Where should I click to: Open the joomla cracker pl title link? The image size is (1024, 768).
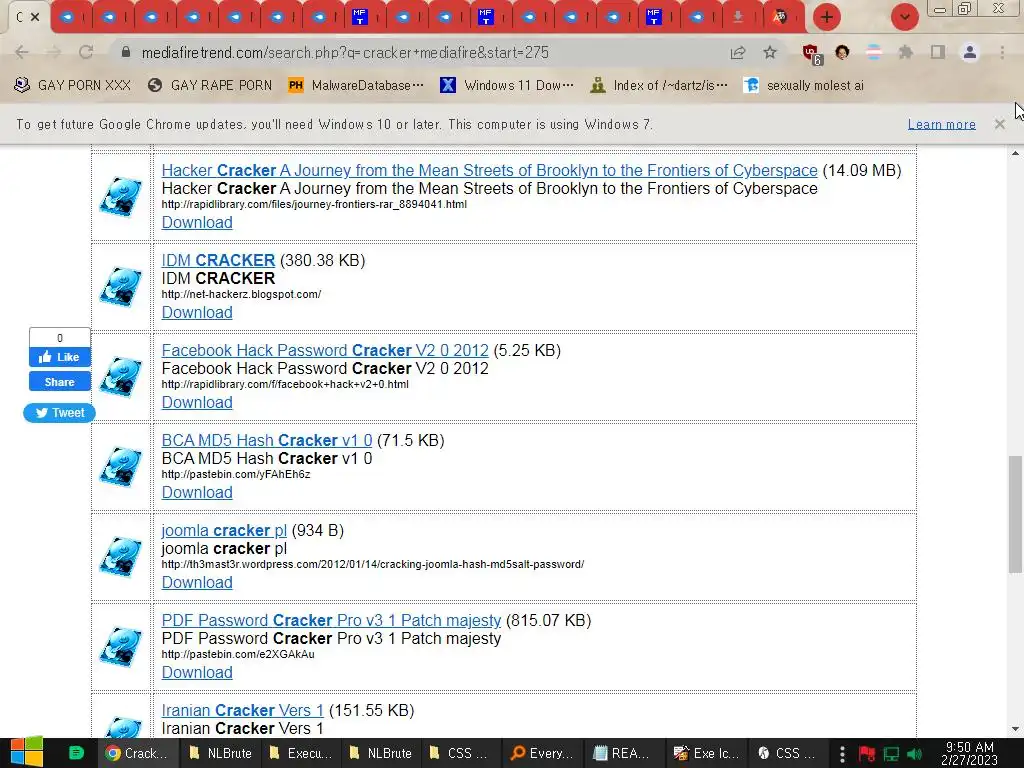coord(224,531)
